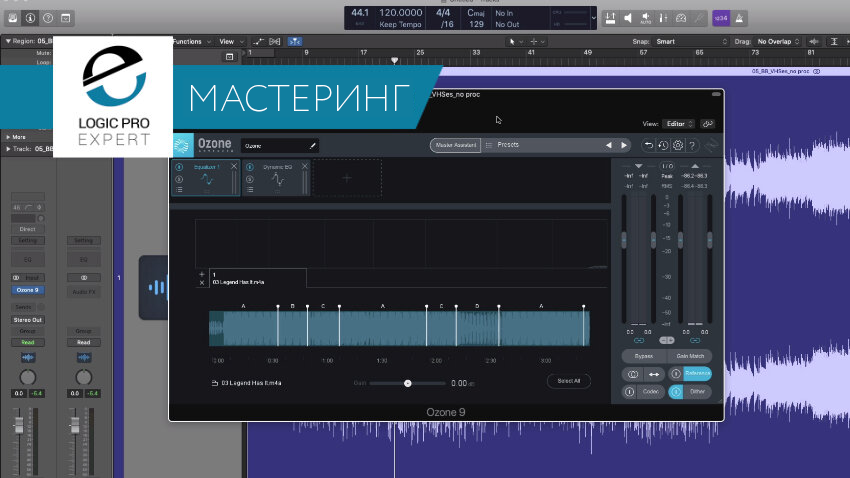Click the 4/4 time signature display

click(443, 13)
